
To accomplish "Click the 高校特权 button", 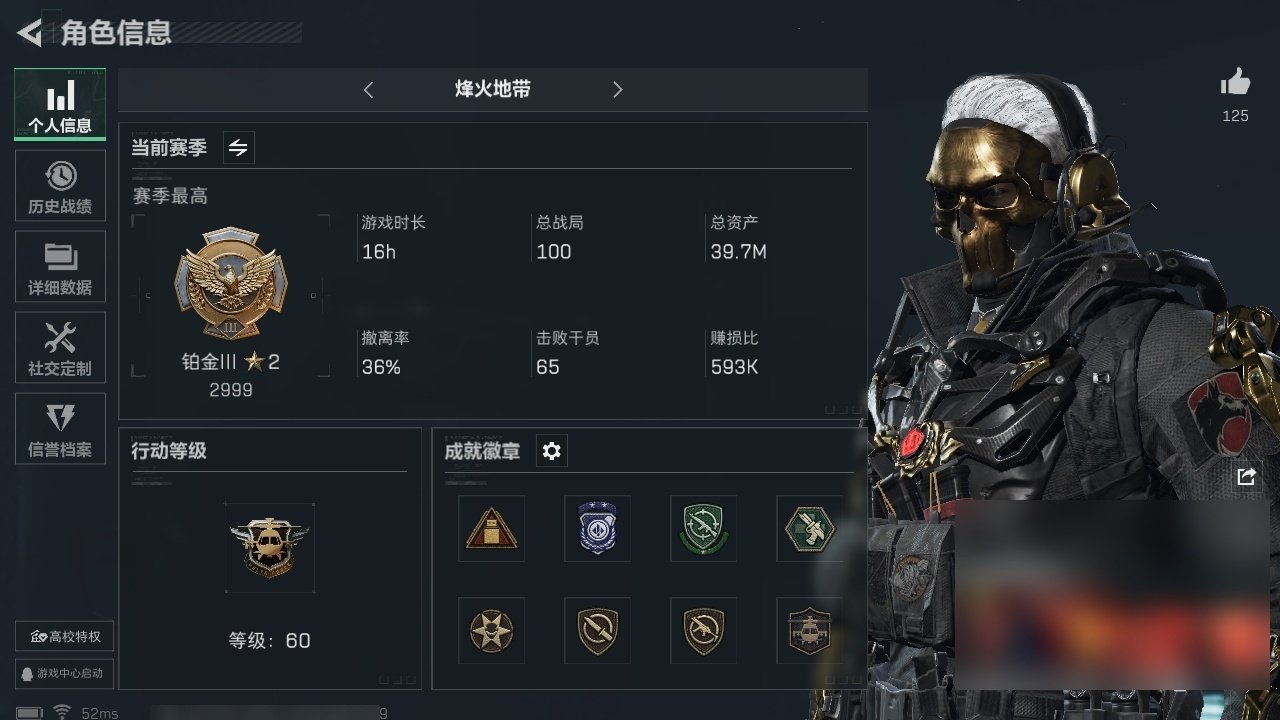I will coord(64,636).
